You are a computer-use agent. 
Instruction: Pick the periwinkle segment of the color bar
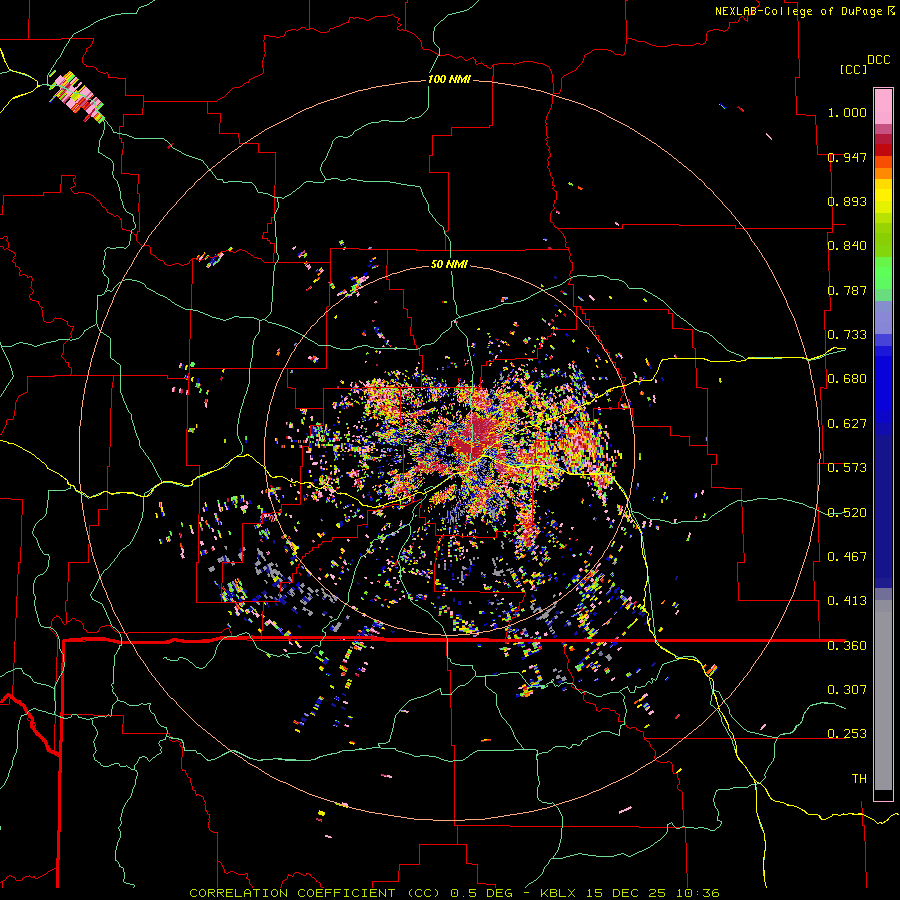pyautogui.click(x=883, y=317)
